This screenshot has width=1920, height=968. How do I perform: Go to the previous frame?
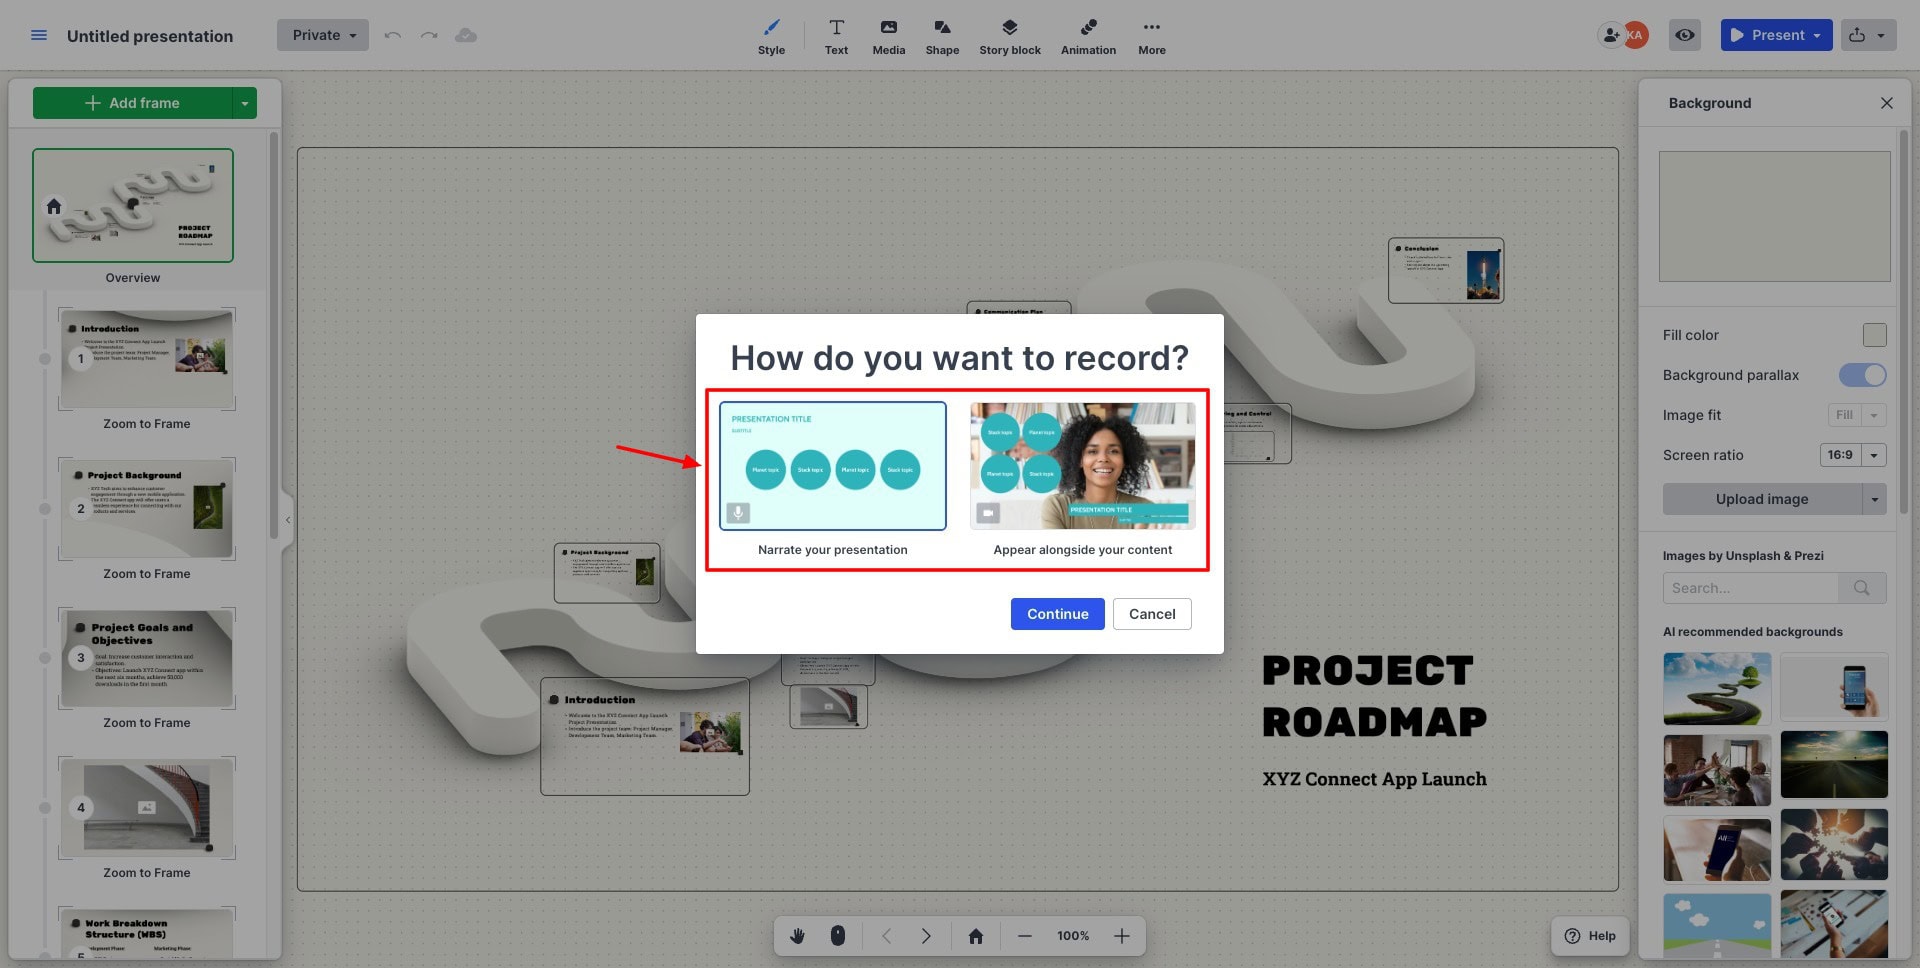(x=886, y=936)
